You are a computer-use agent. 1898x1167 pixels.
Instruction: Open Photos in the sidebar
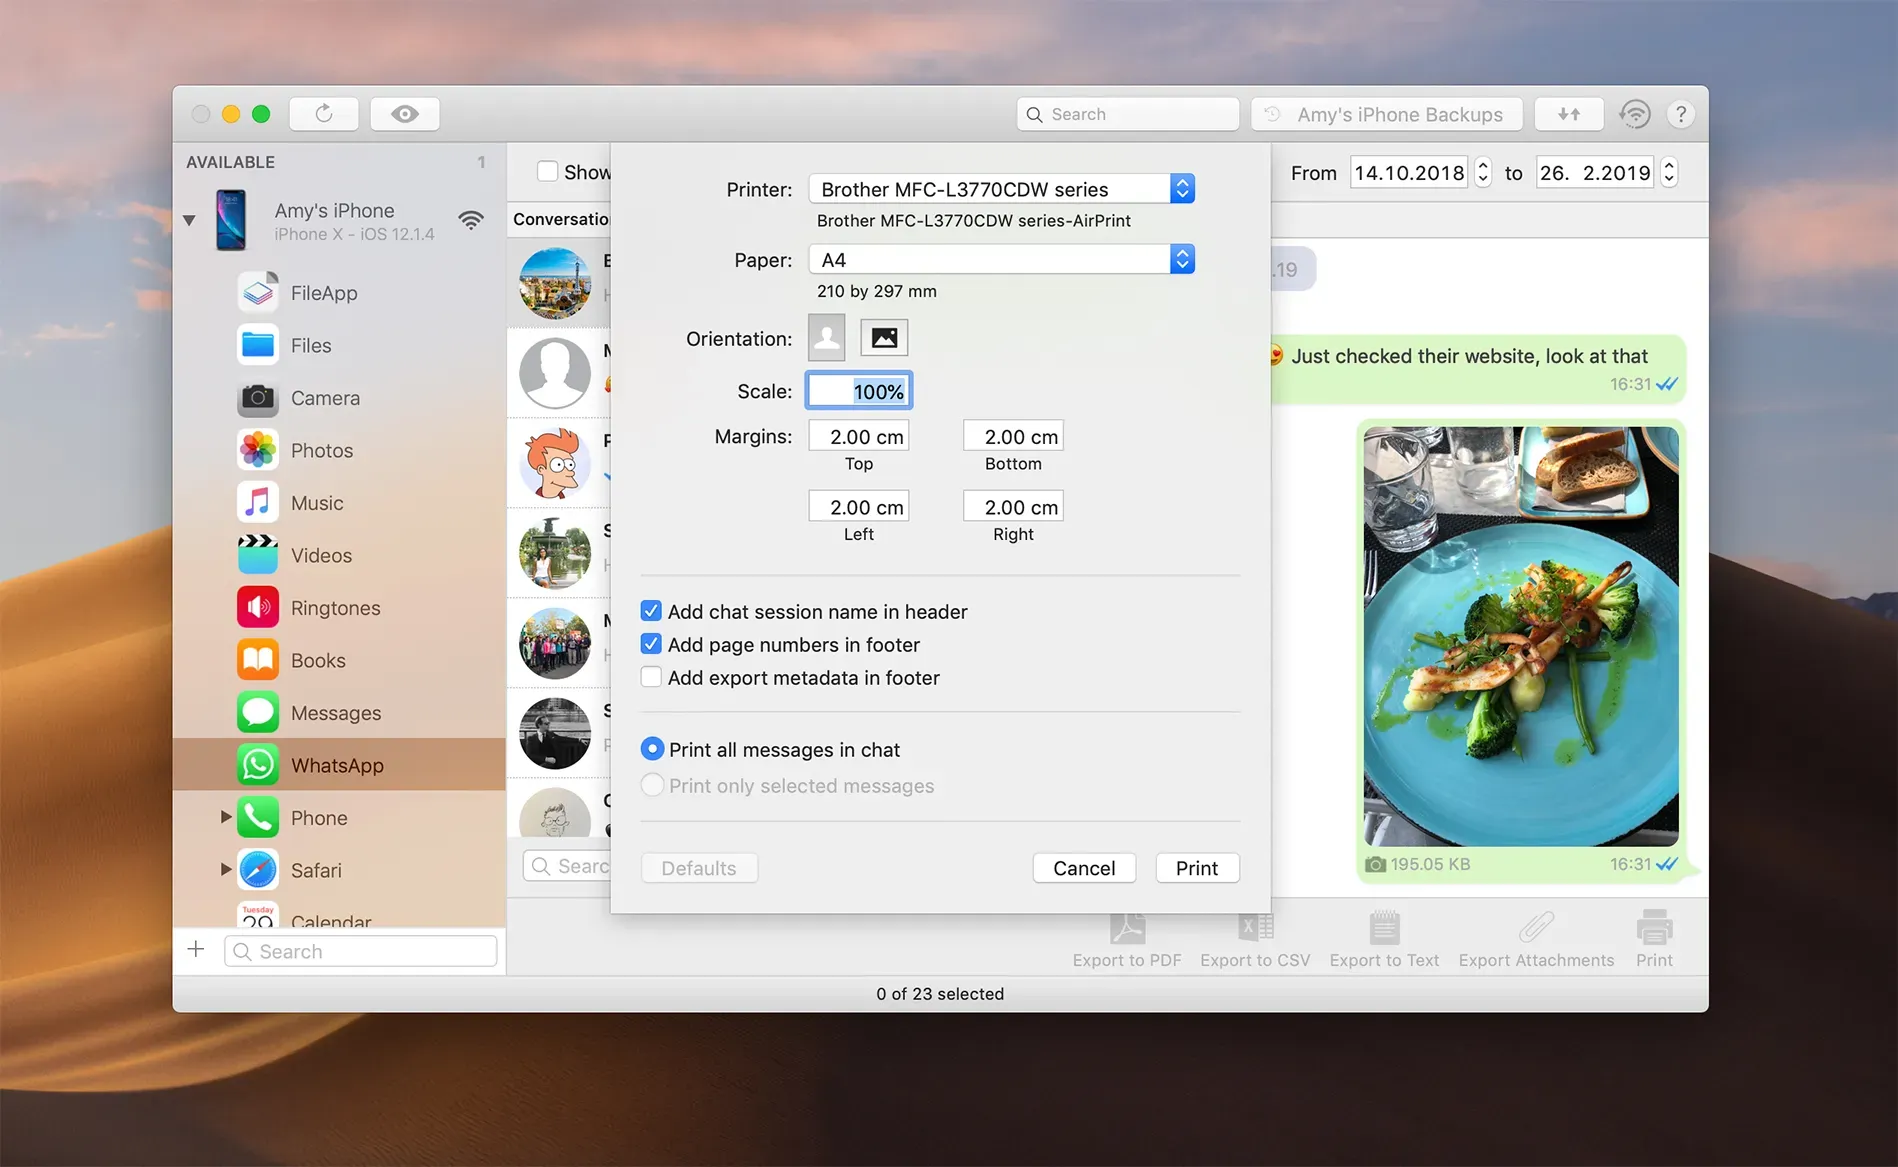(x=321, y=450)
